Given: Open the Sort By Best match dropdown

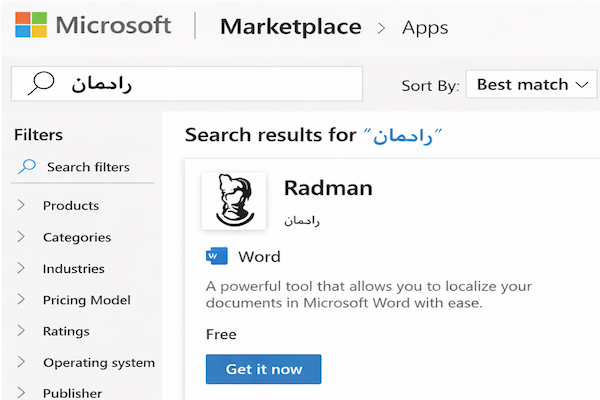Looking at the screenshot, I should tap(531, 85).
